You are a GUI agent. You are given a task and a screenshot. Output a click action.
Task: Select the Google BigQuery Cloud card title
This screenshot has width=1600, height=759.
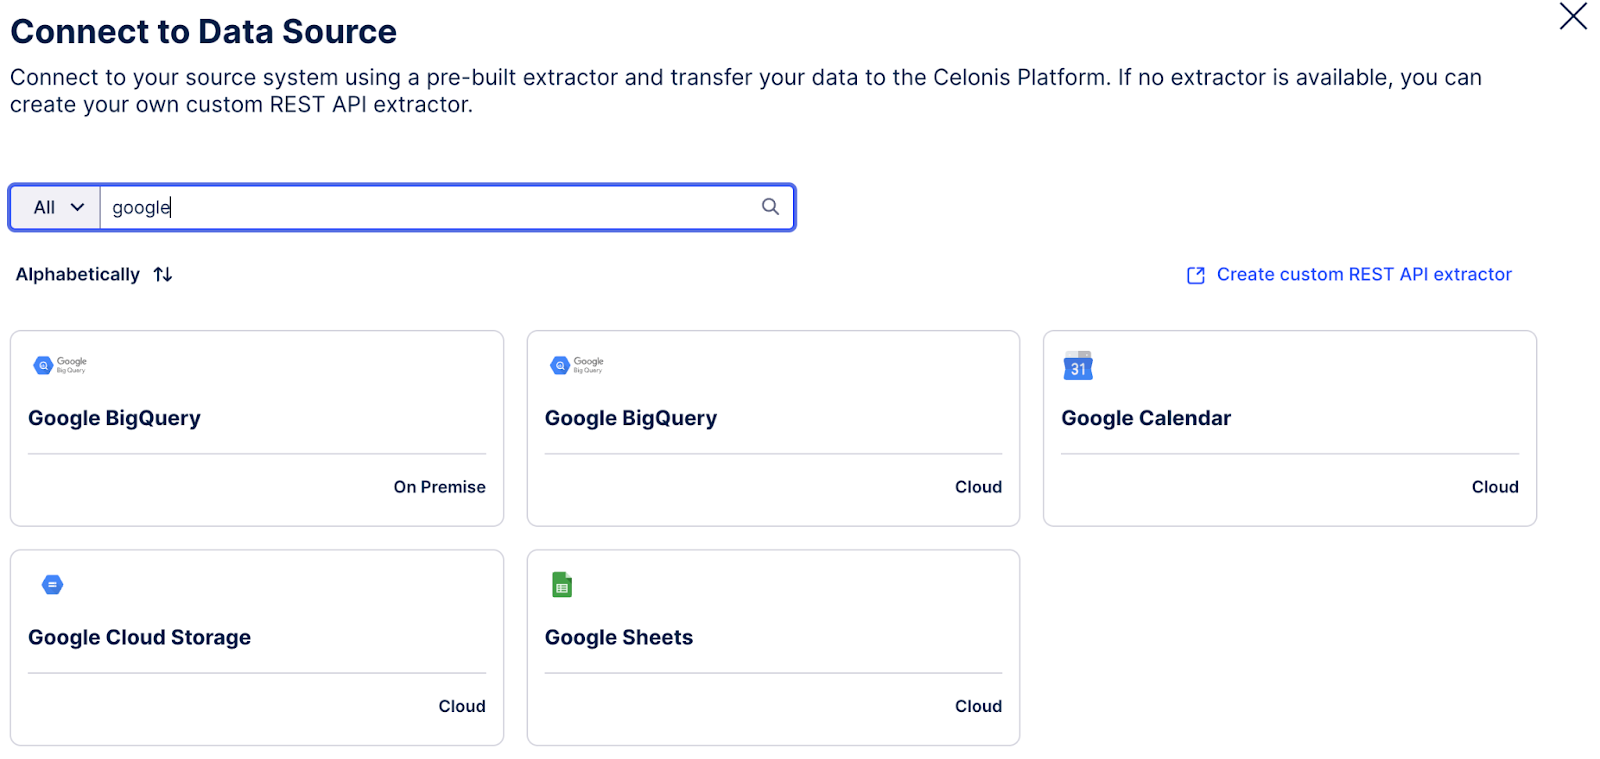[x=631, y=418]
